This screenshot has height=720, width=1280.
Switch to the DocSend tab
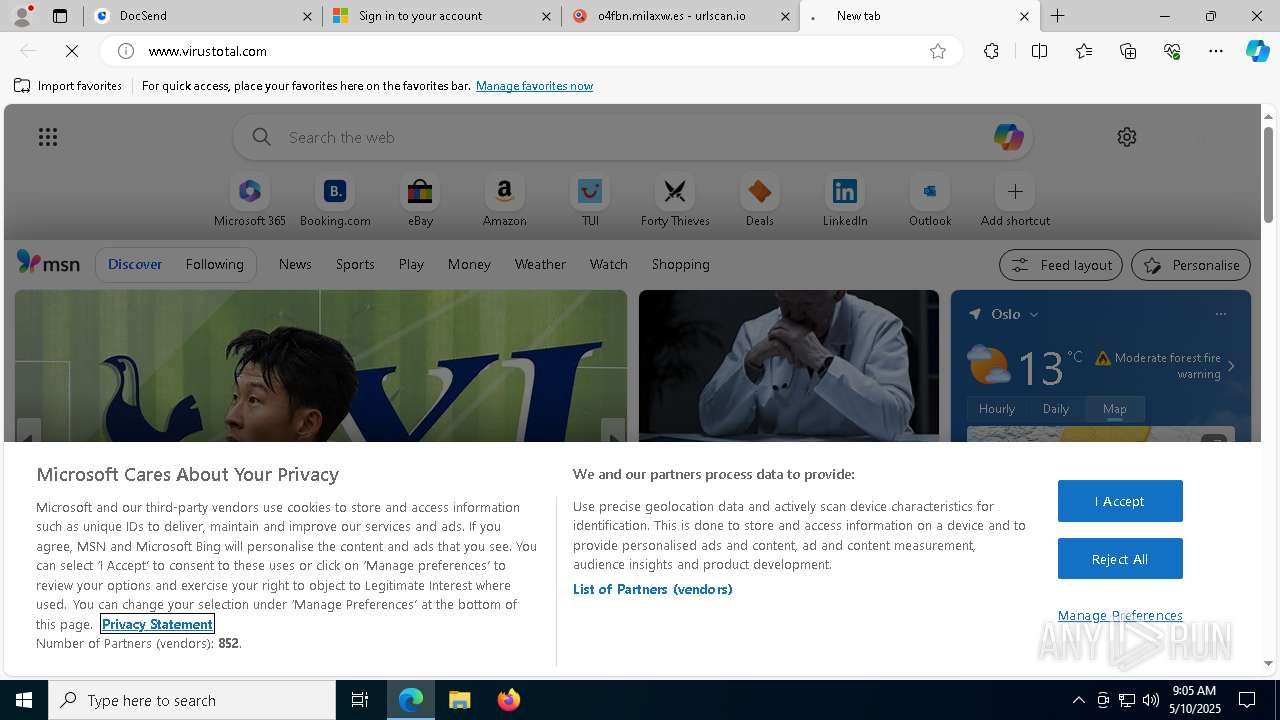click(203, 16)
